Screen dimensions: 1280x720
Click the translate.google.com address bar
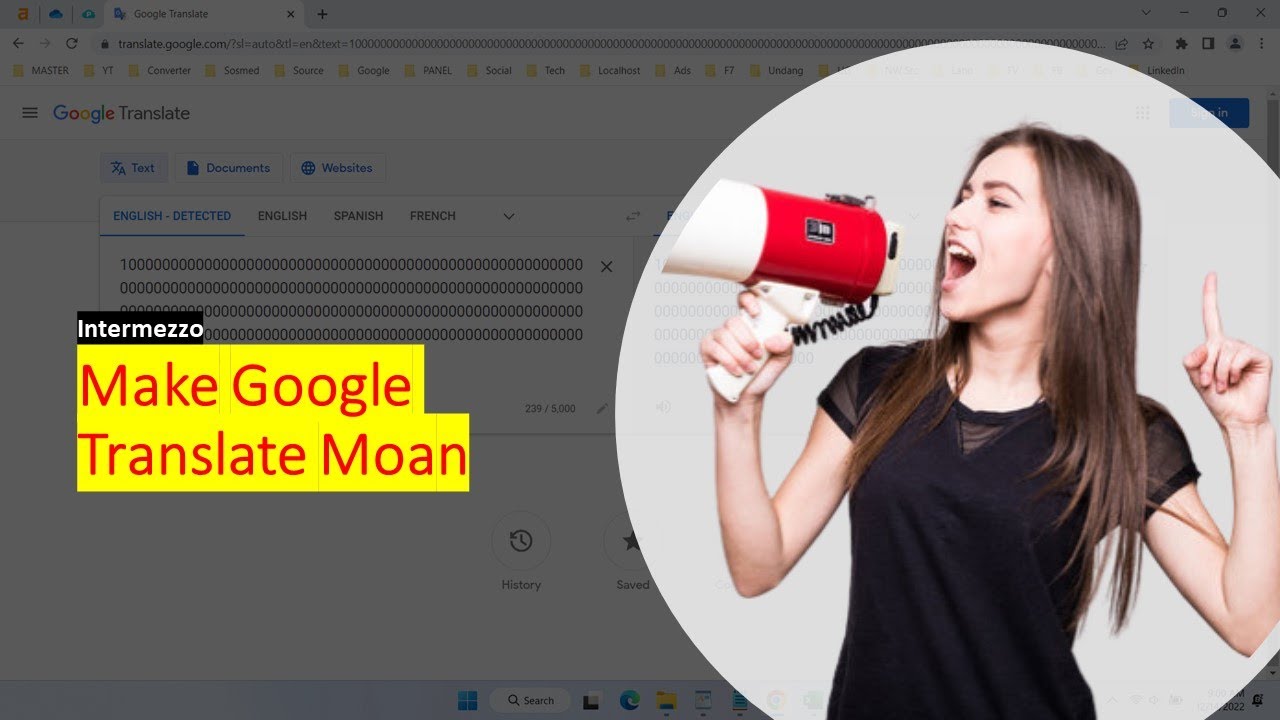point(610,44)
